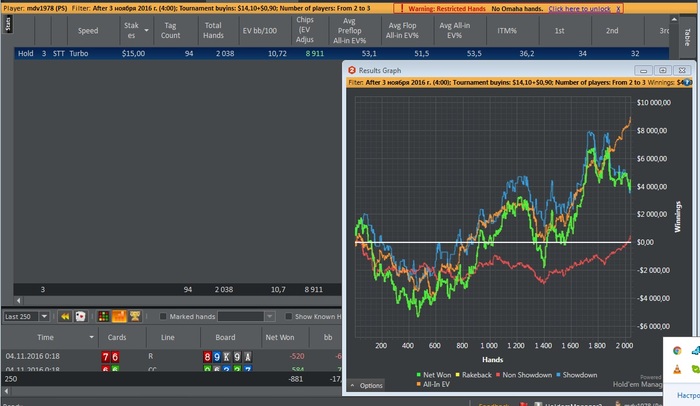Dismiss the Restricted Hands warning with X
This screenshot has height=406, width=700.
[618, 8]
